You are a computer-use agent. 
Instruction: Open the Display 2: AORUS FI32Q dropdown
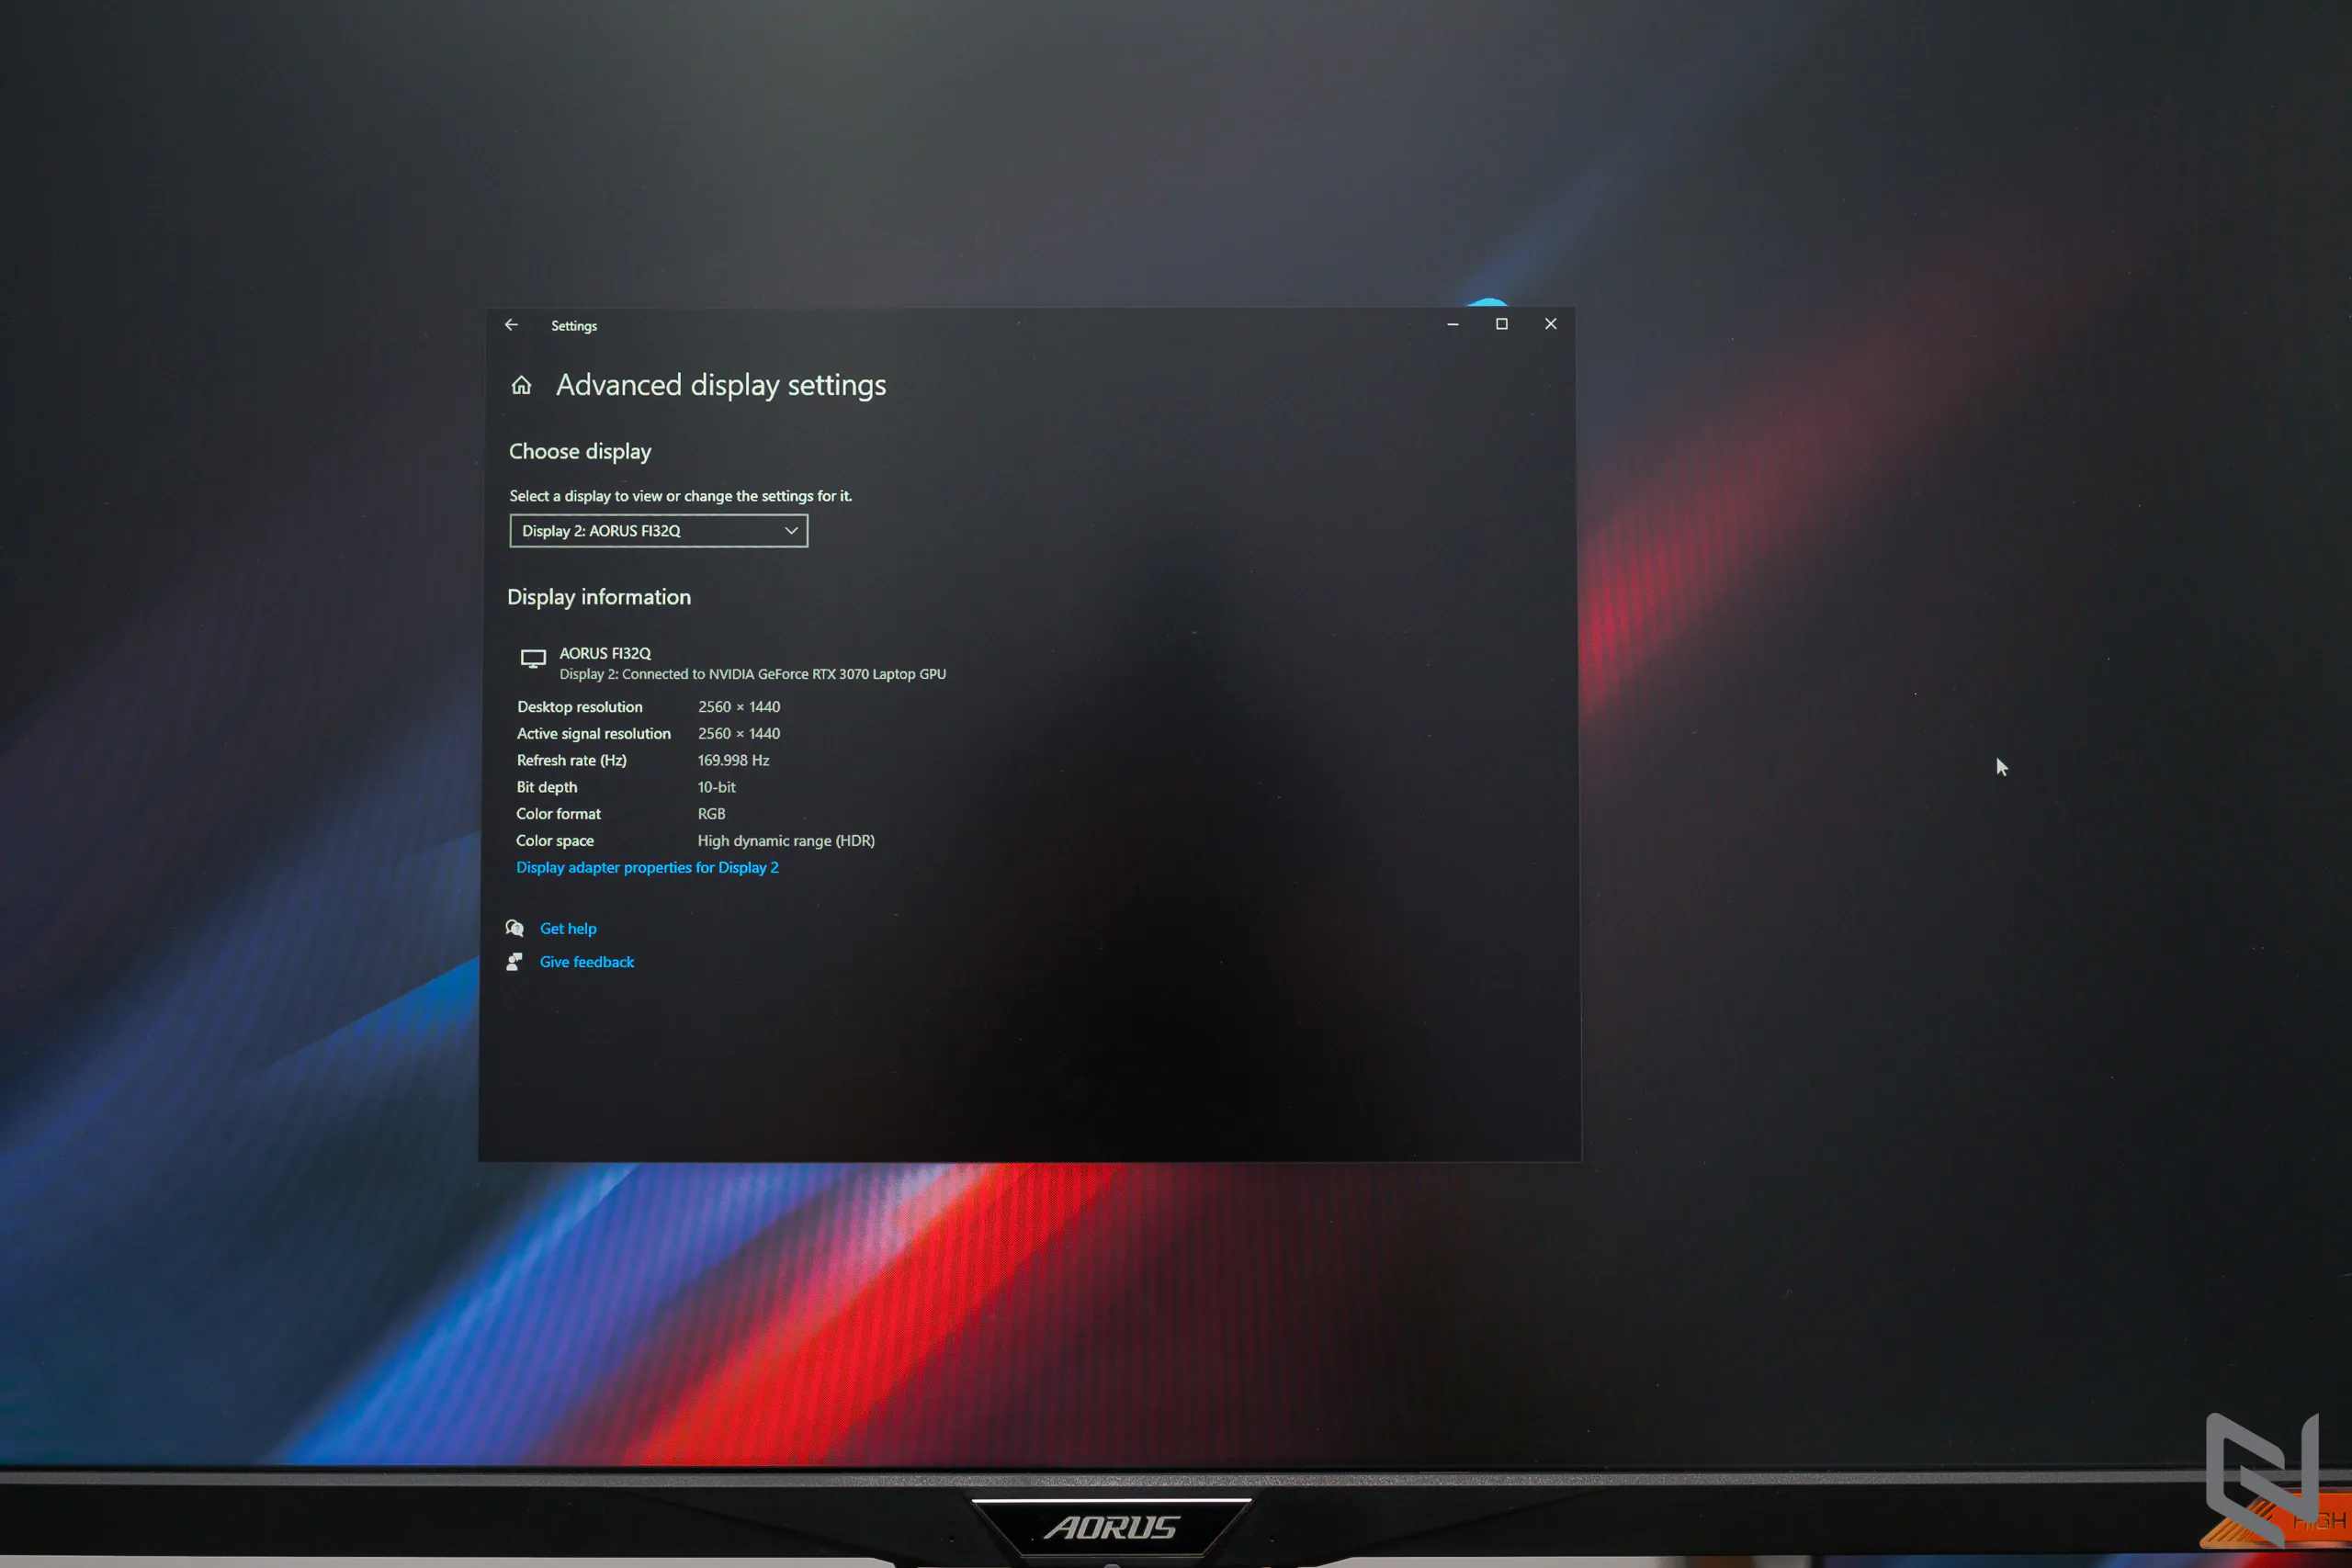click(x=658, y=531)
